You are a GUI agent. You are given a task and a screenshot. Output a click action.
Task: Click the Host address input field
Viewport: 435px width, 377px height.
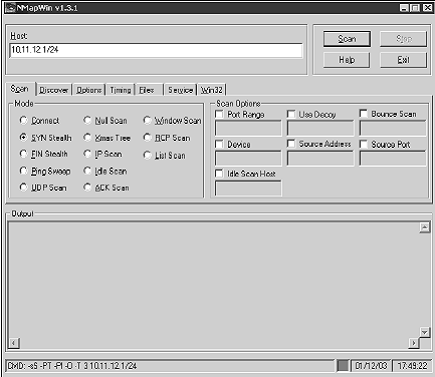[x=156, y=50]
